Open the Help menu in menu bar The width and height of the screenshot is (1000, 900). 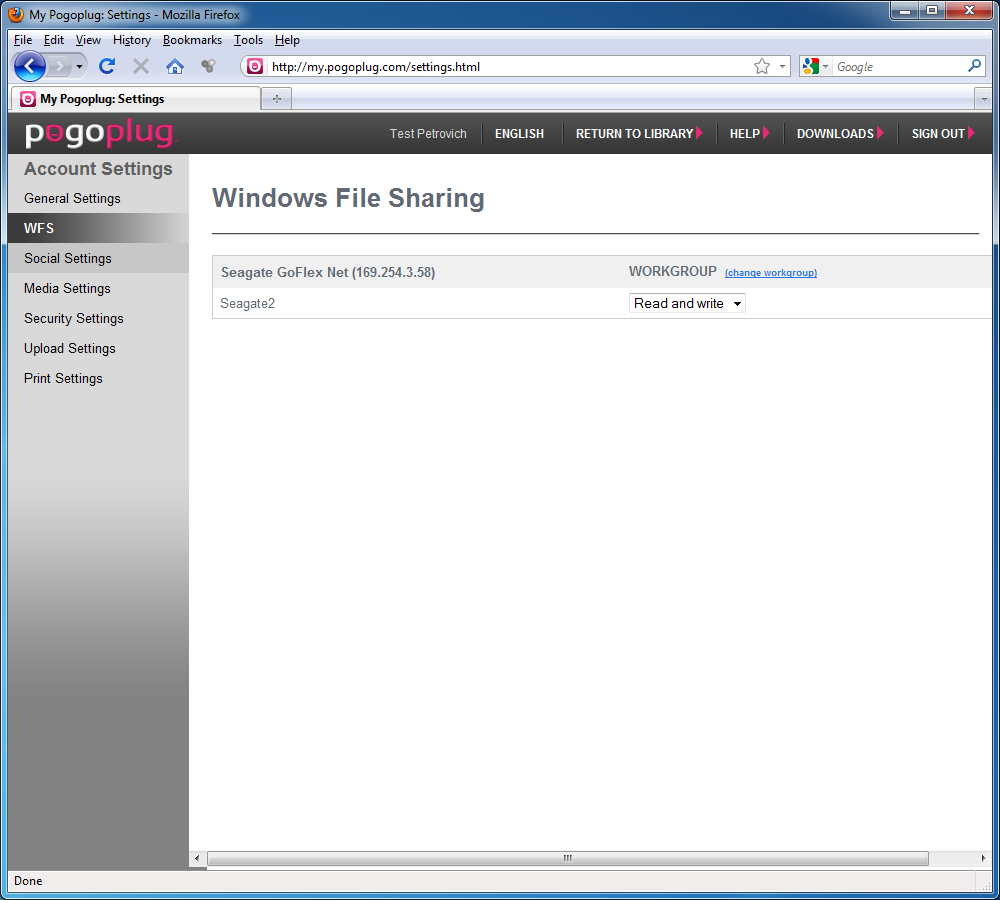[x=287, y=40]
